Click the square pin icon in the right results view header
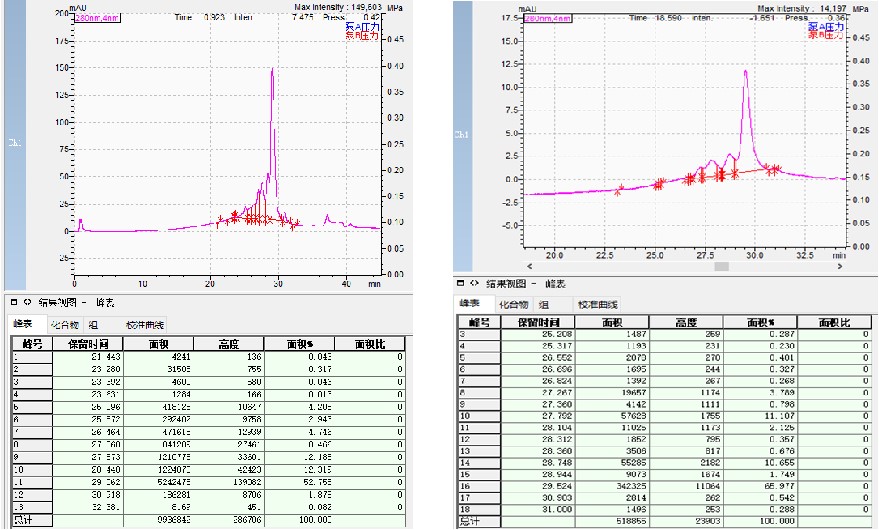879x530 pixels. (458, 283)
